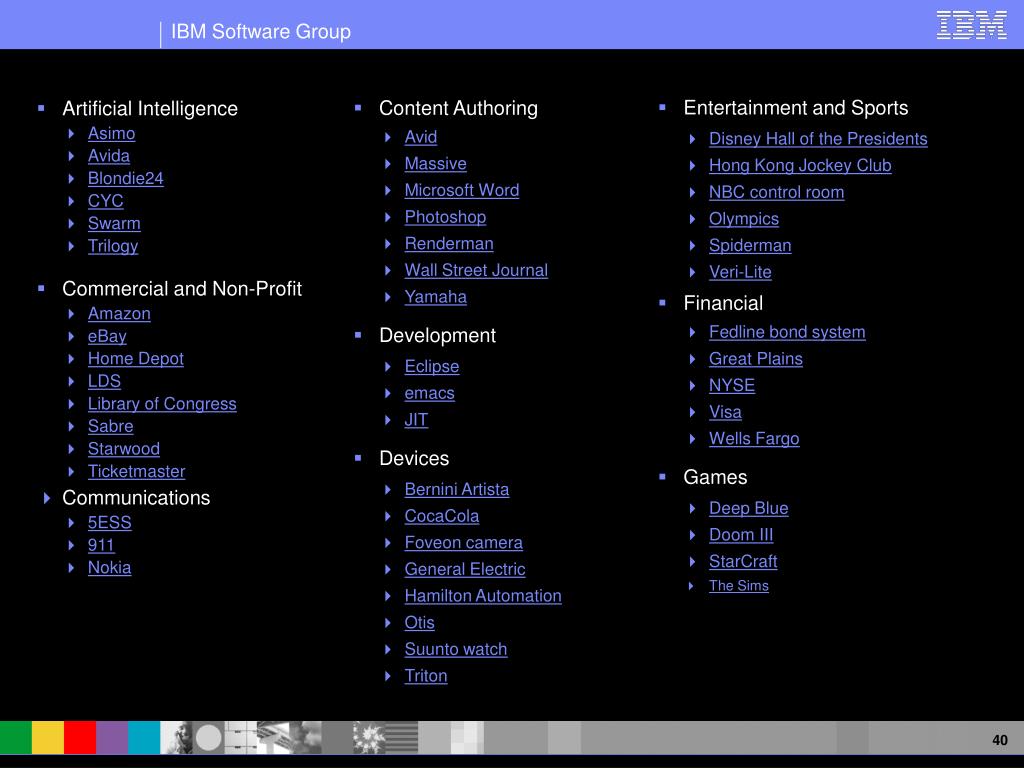Screen dimensions: 1024x768
Task: Open Blondie24 link
Action: coord(125,178)
